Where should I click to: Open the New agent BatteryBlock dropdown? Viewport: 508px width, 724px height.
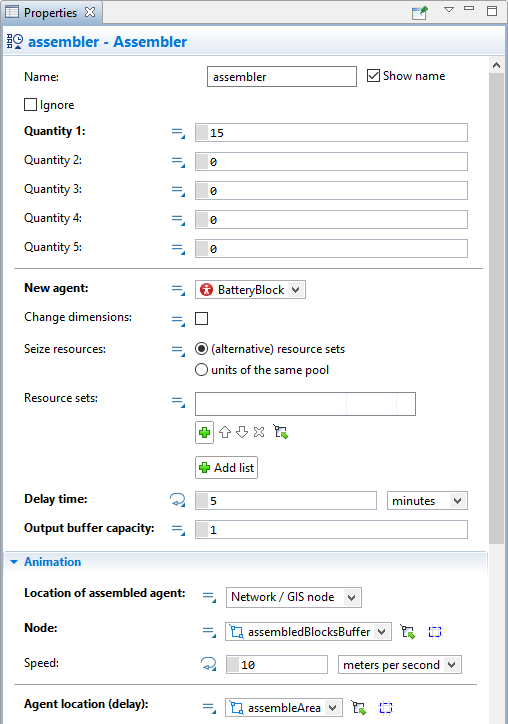coord(250,290)
